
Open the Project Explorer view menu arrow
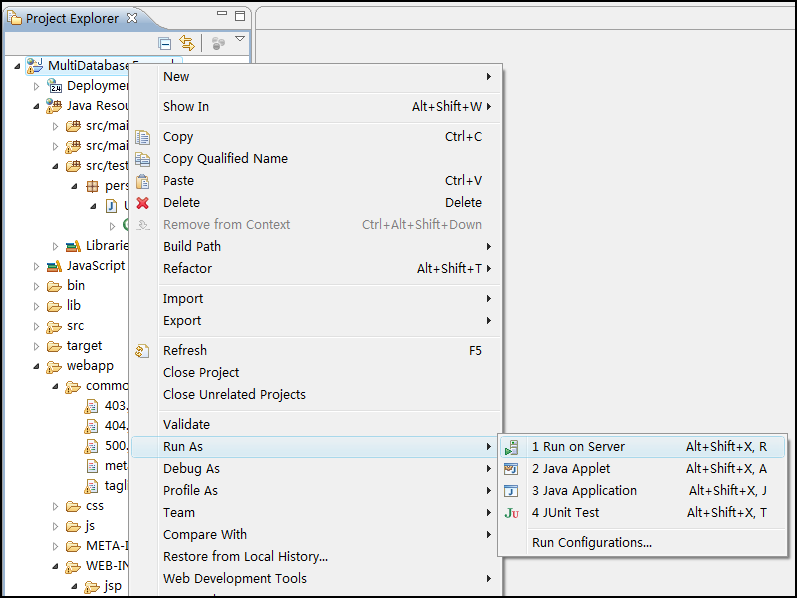[240, 39]
